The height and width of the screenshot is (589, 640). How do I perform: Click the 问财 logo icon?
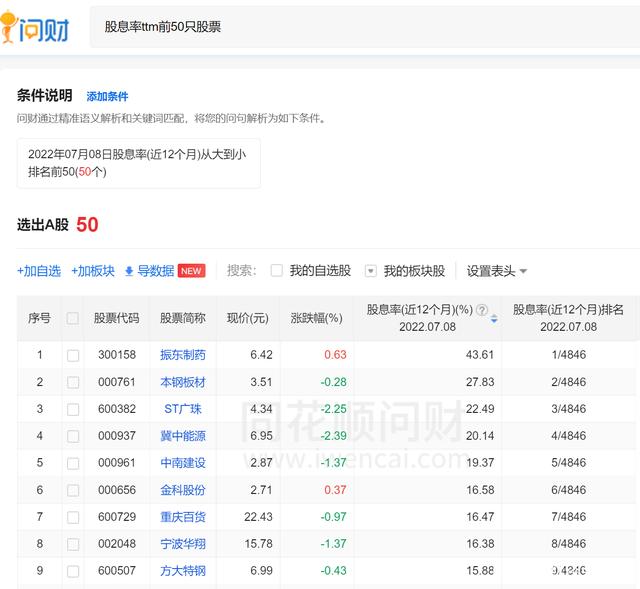click(35, 28)
